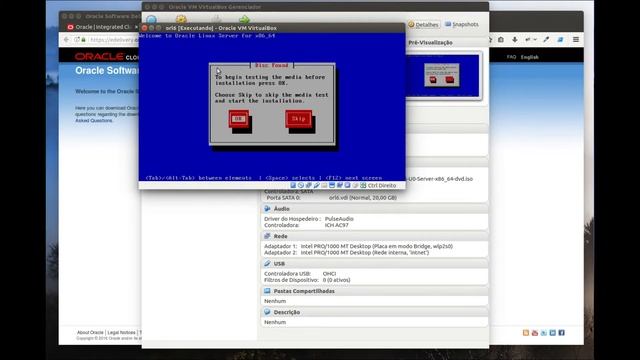640x360 pixels.
Task: Click the yellow gear Settings icon in VirtualBox Manager
Action: click(x=181, y=19)
